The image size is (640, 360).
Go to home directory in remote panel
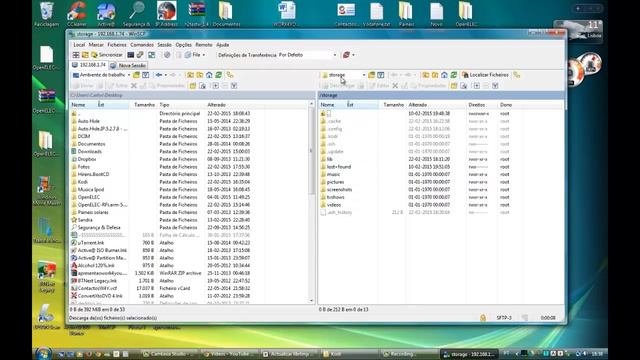point(444,75)
